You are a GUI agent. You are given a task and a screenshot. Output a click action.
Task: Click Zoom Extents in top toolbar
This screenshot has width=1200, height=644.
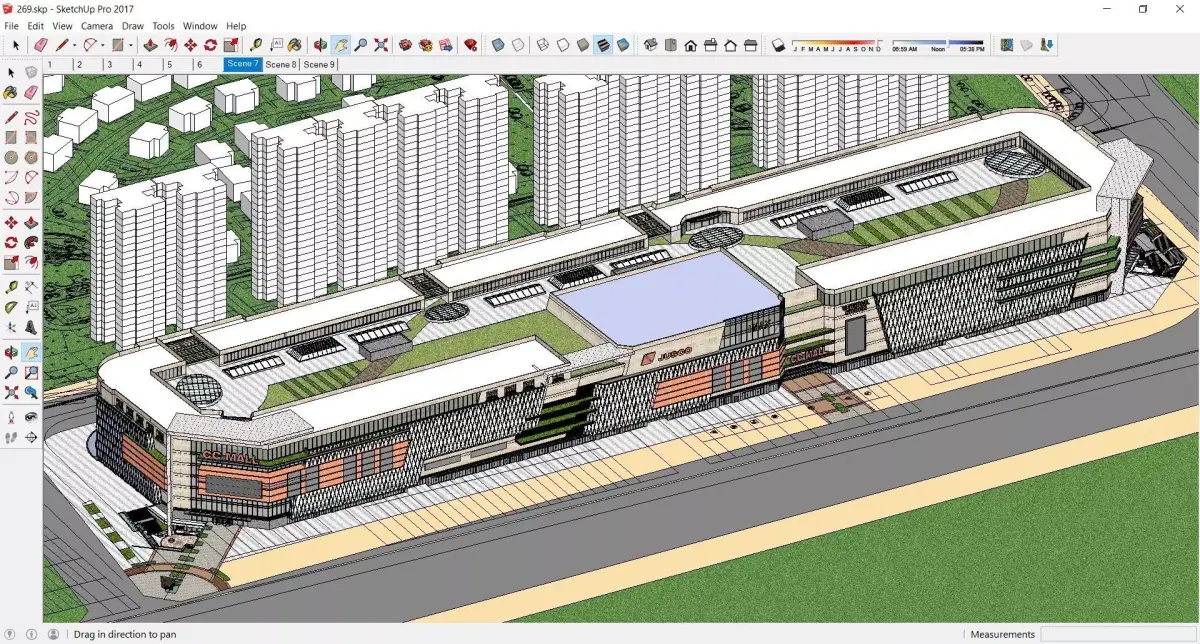click(x=381, y=45)
